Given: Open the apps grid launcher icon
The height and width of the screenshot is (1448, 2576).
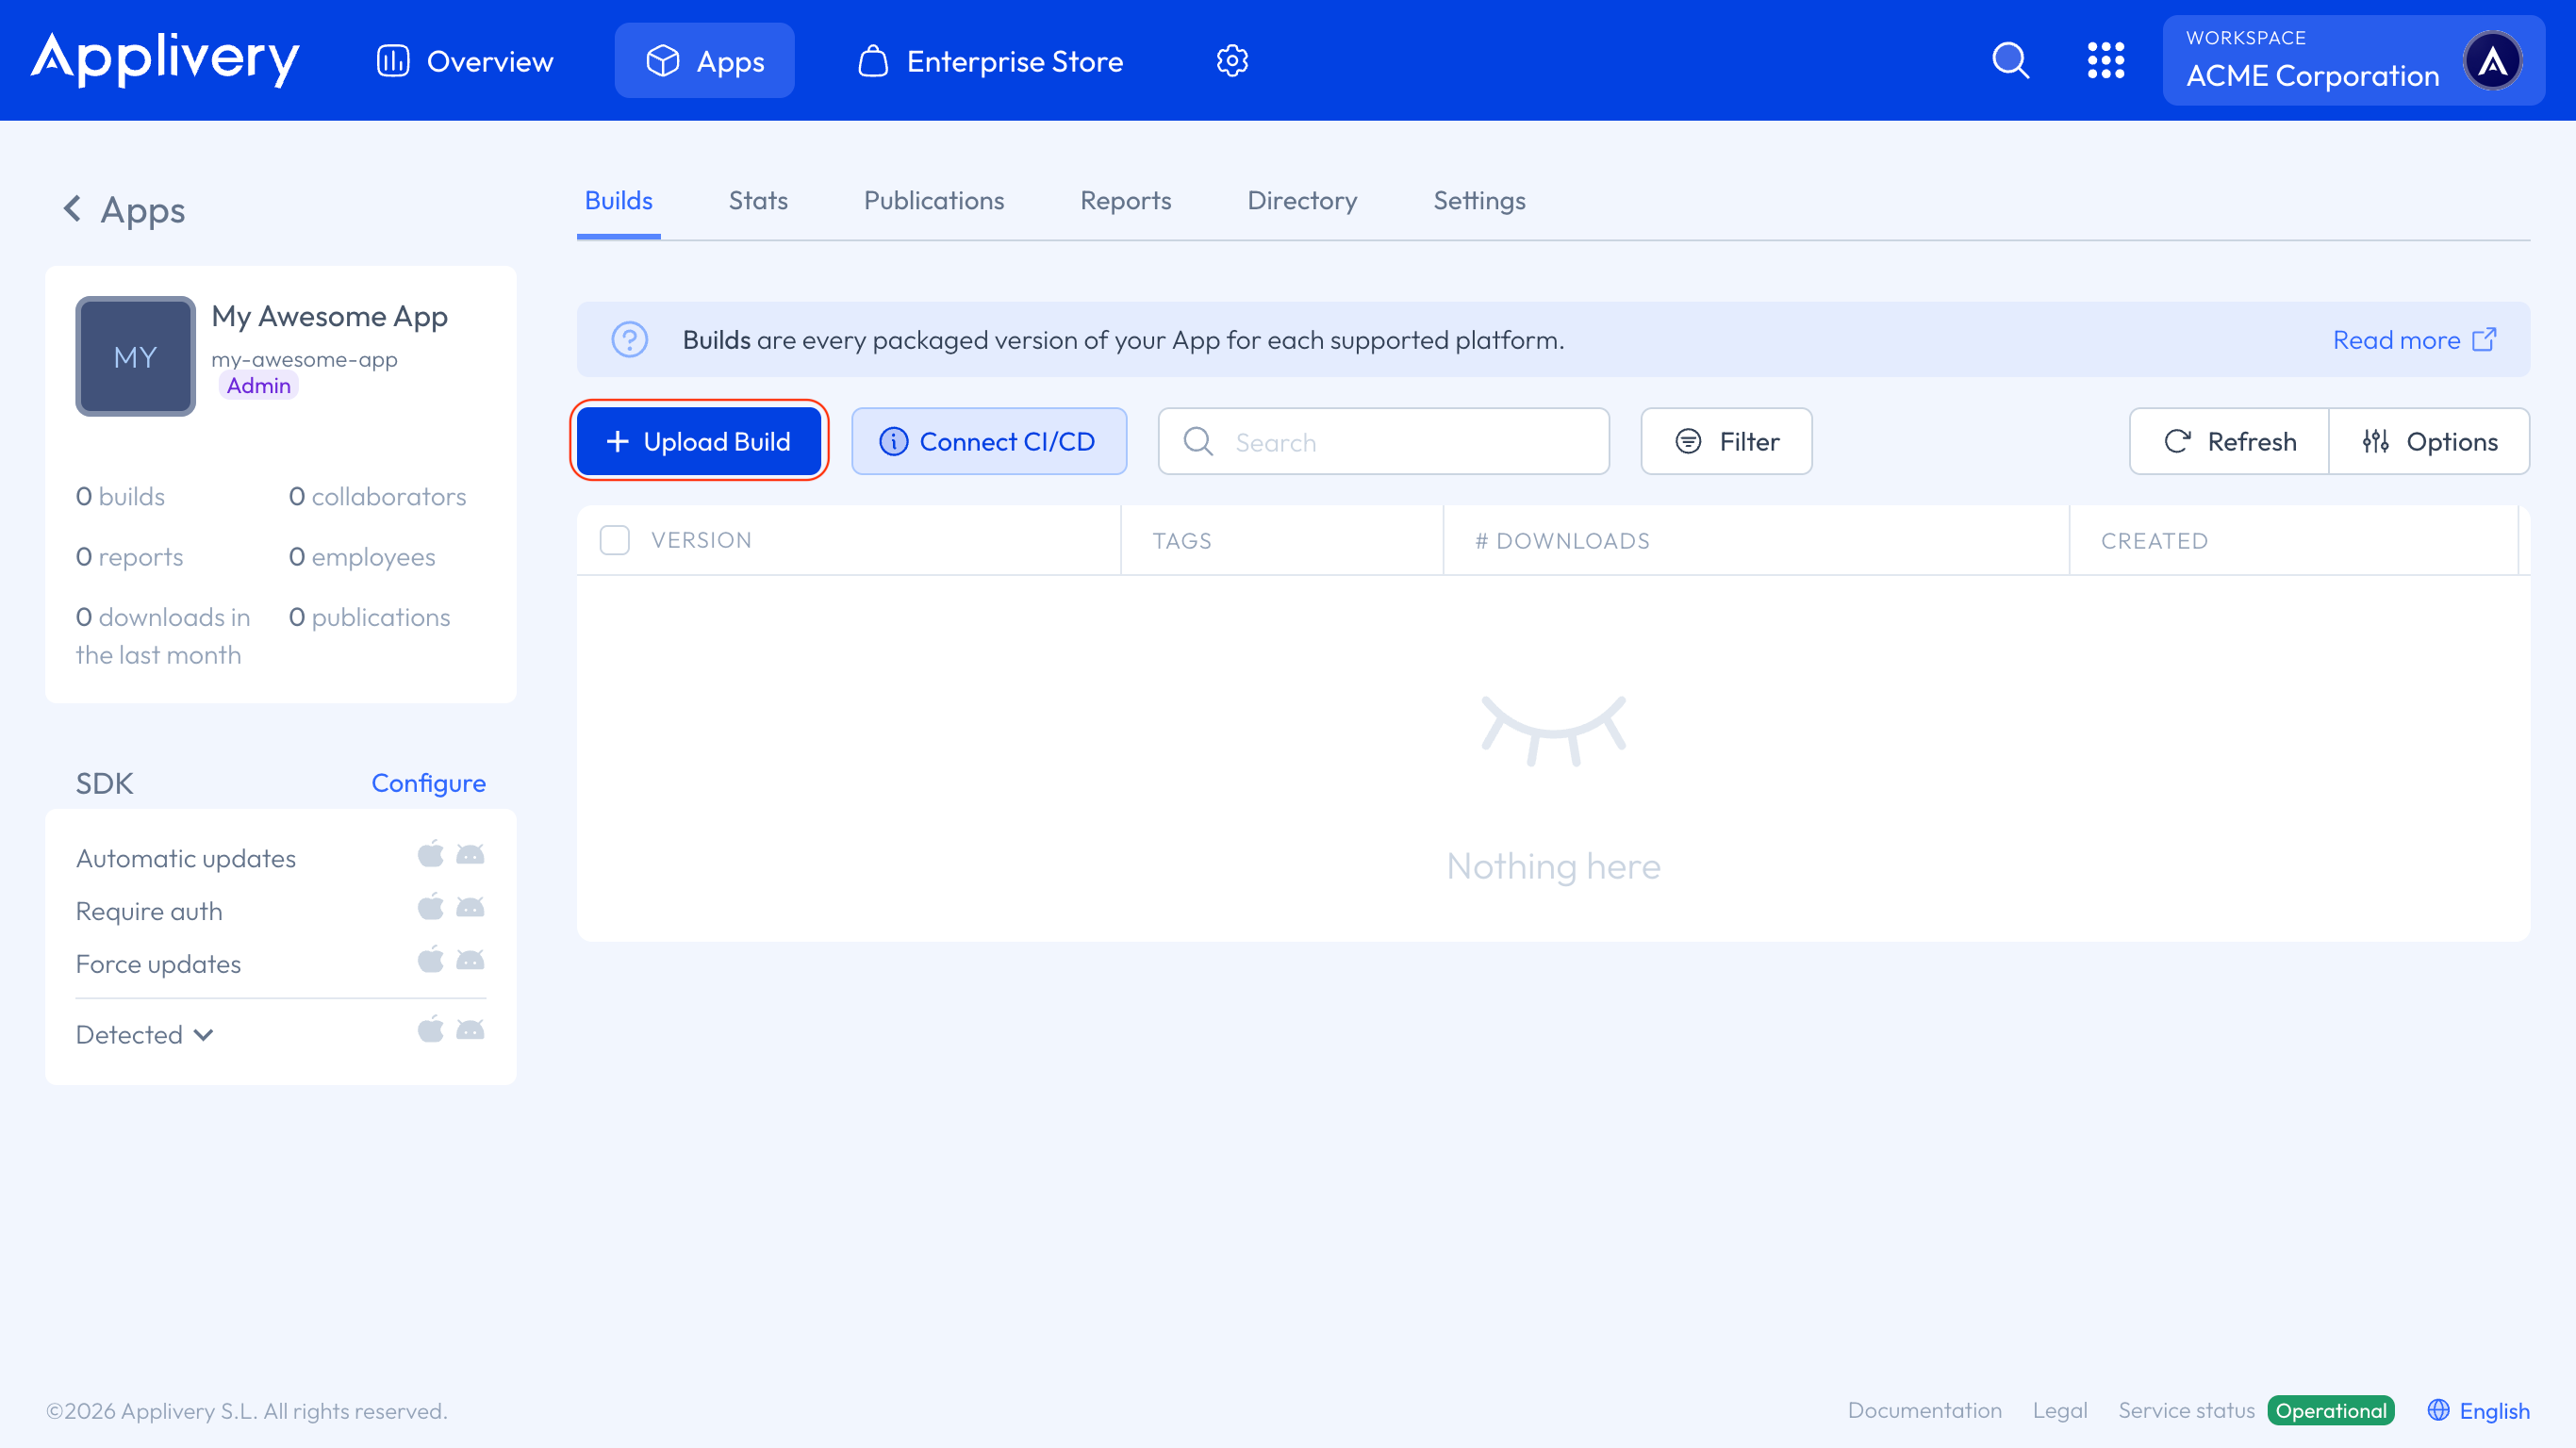Looking at the screenshot, I should click(x=2105, y=61).
